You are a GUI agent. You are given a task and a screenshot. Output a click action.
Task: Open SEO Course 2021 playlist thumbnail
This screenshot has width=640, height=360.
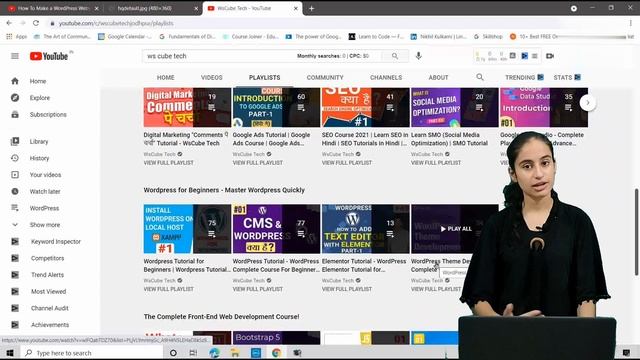365,107
